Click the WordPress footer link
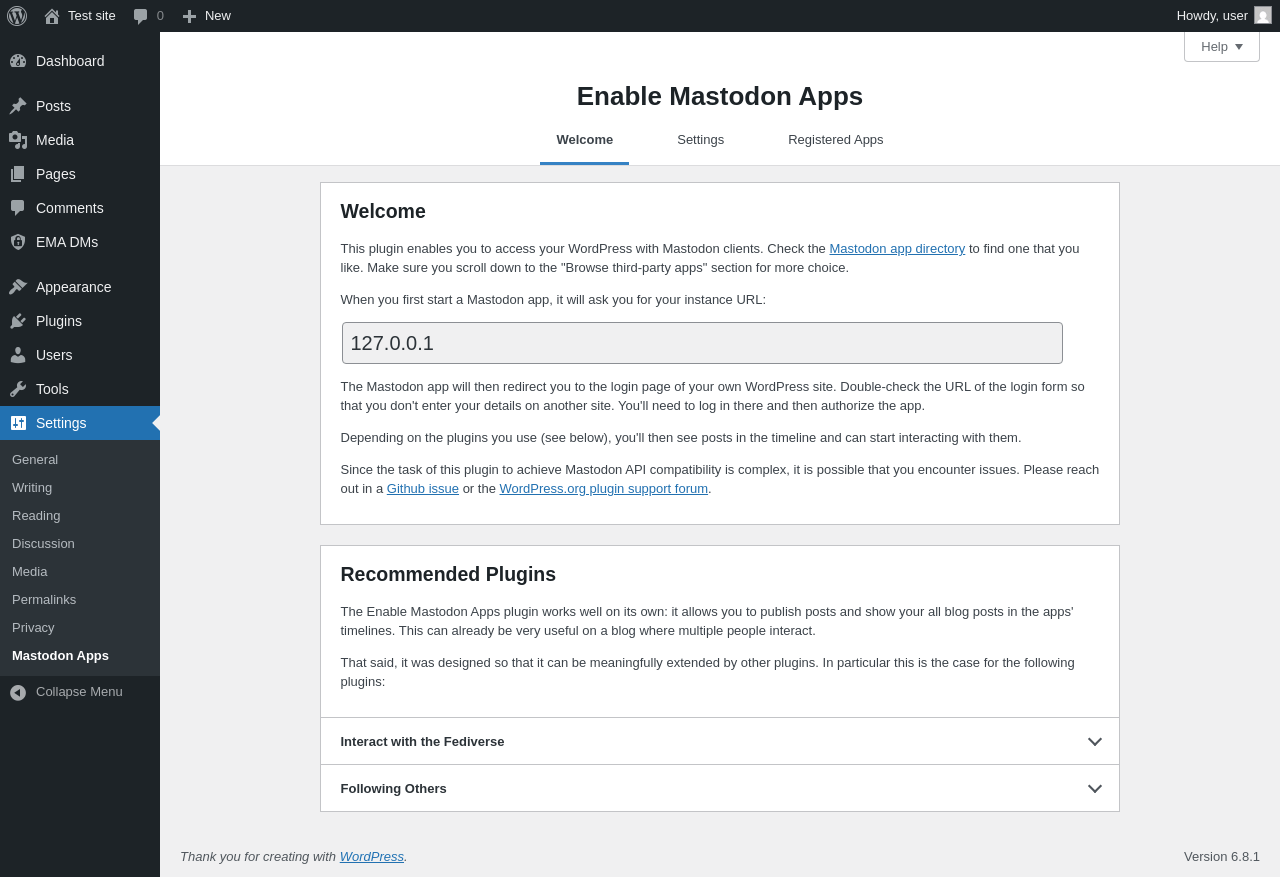 point(372,857)
